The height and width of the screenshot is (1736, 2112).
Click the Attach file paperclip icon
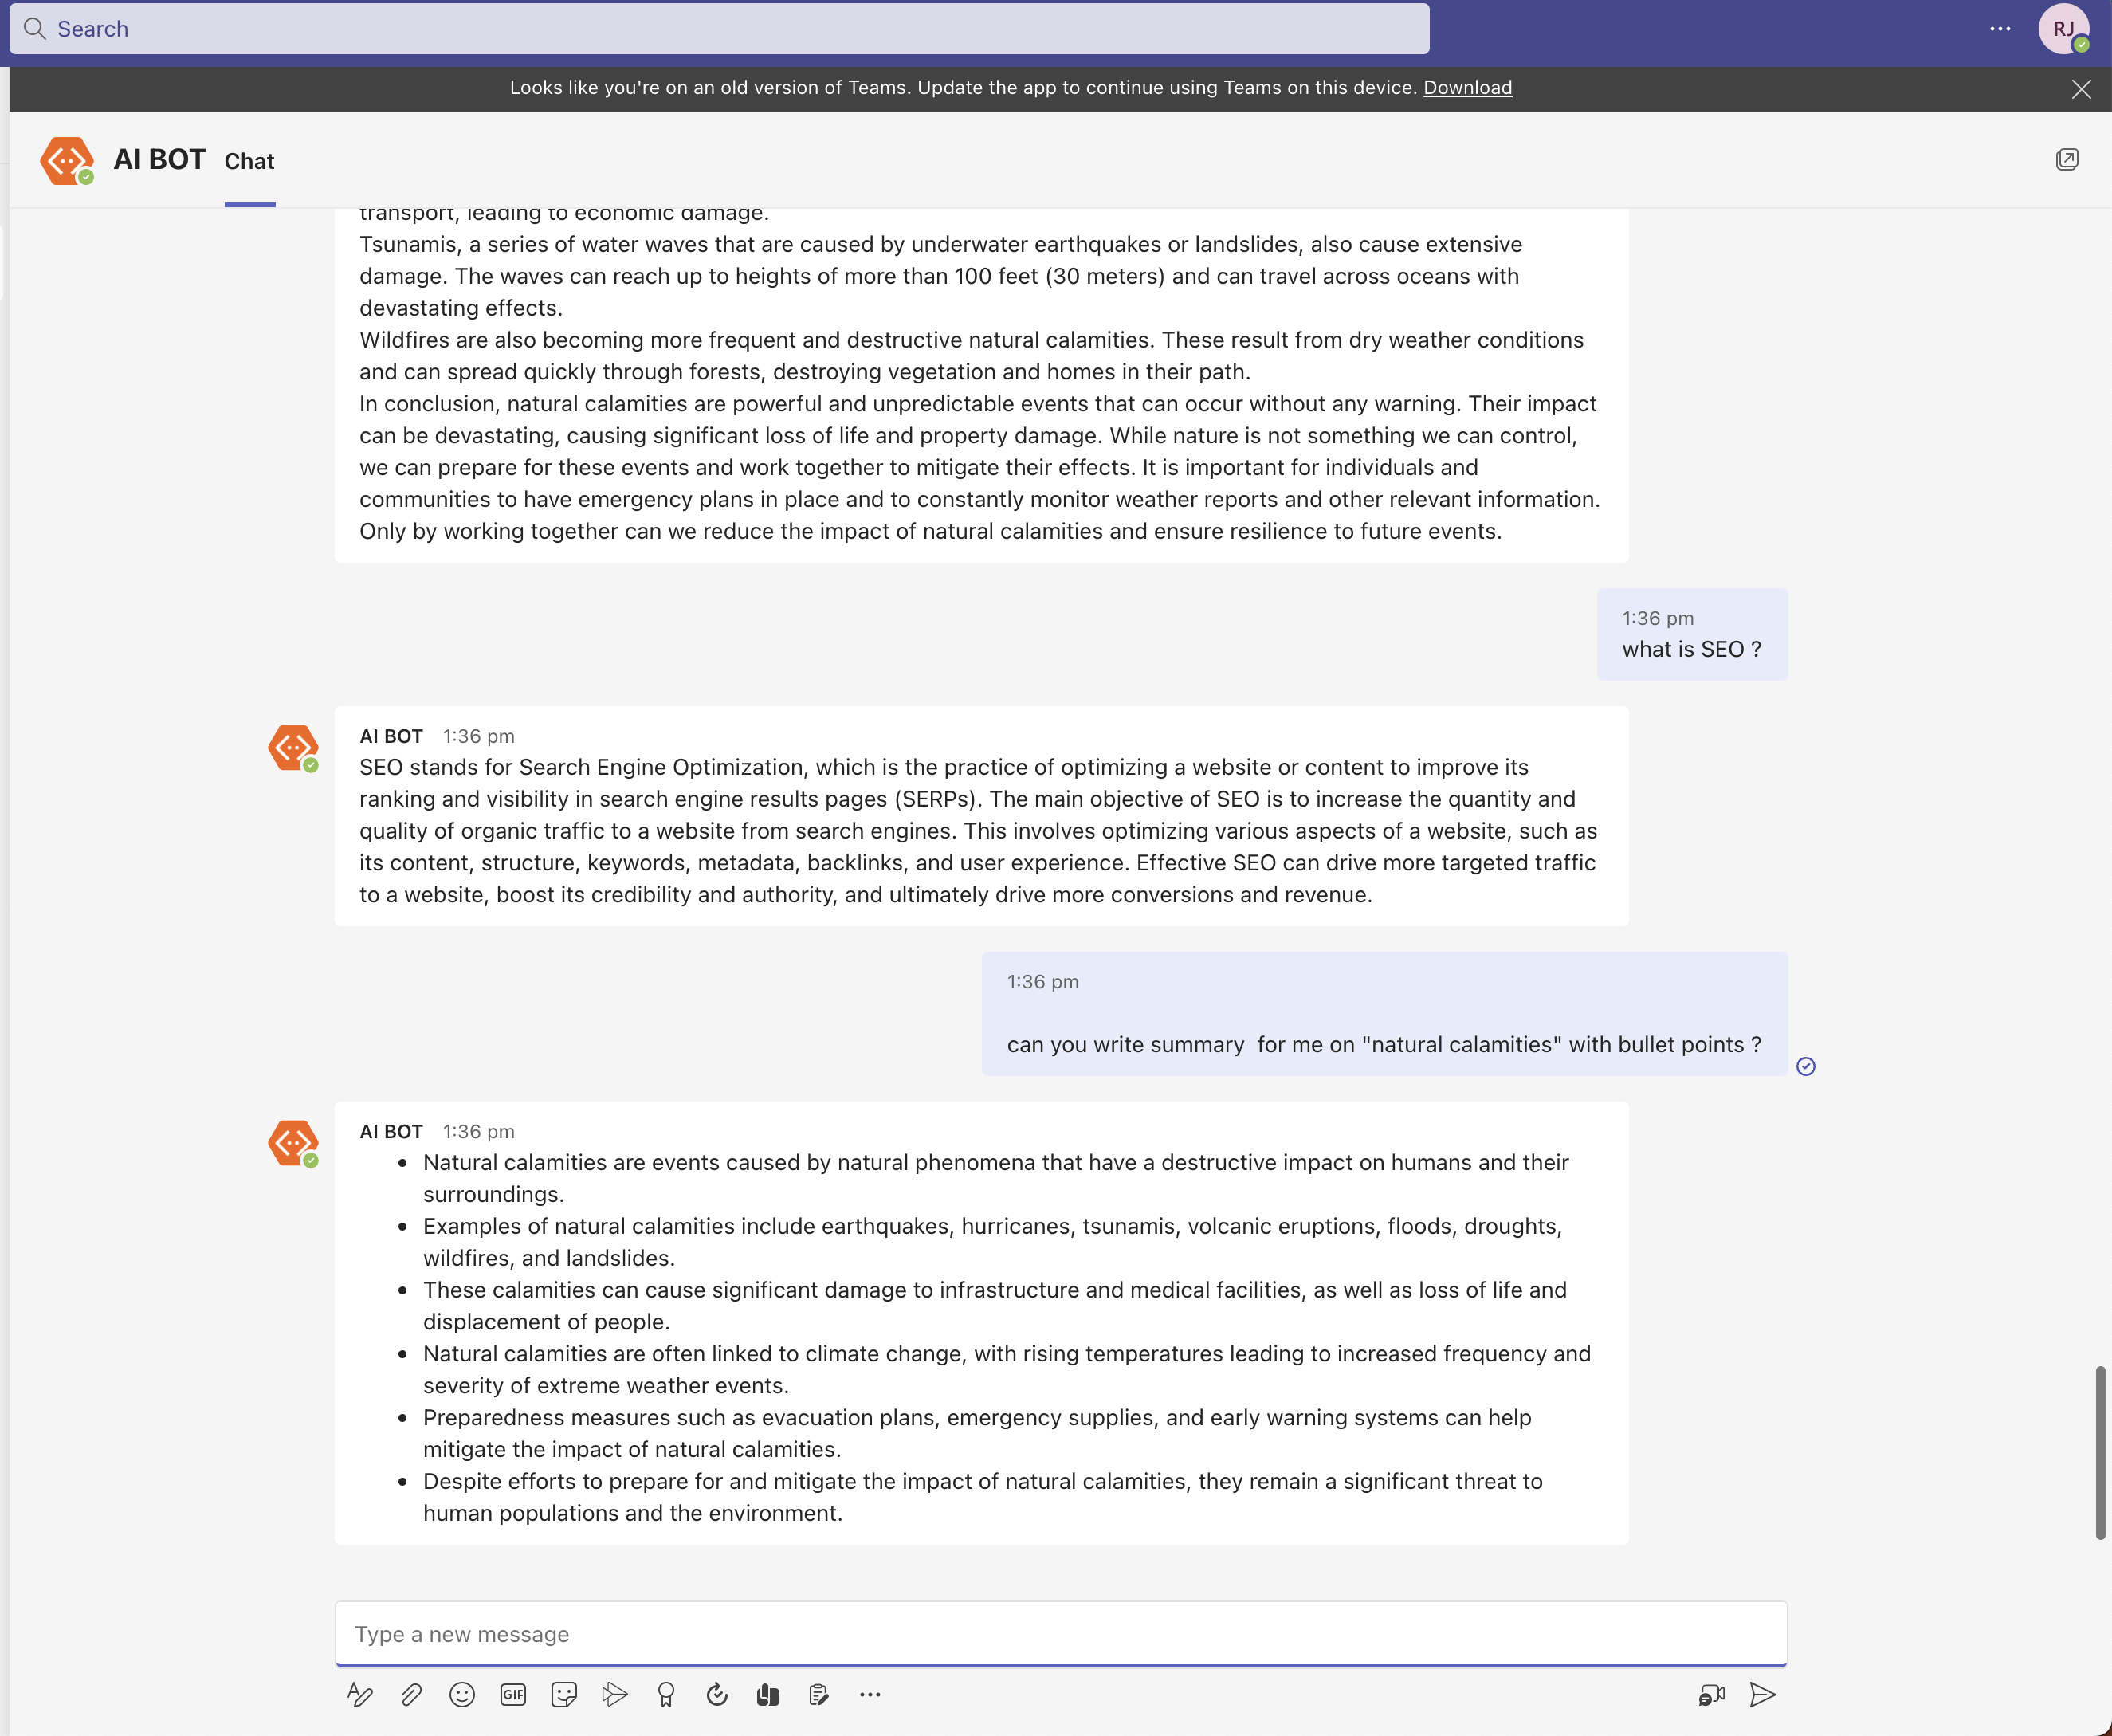(x=411, y=1694)
